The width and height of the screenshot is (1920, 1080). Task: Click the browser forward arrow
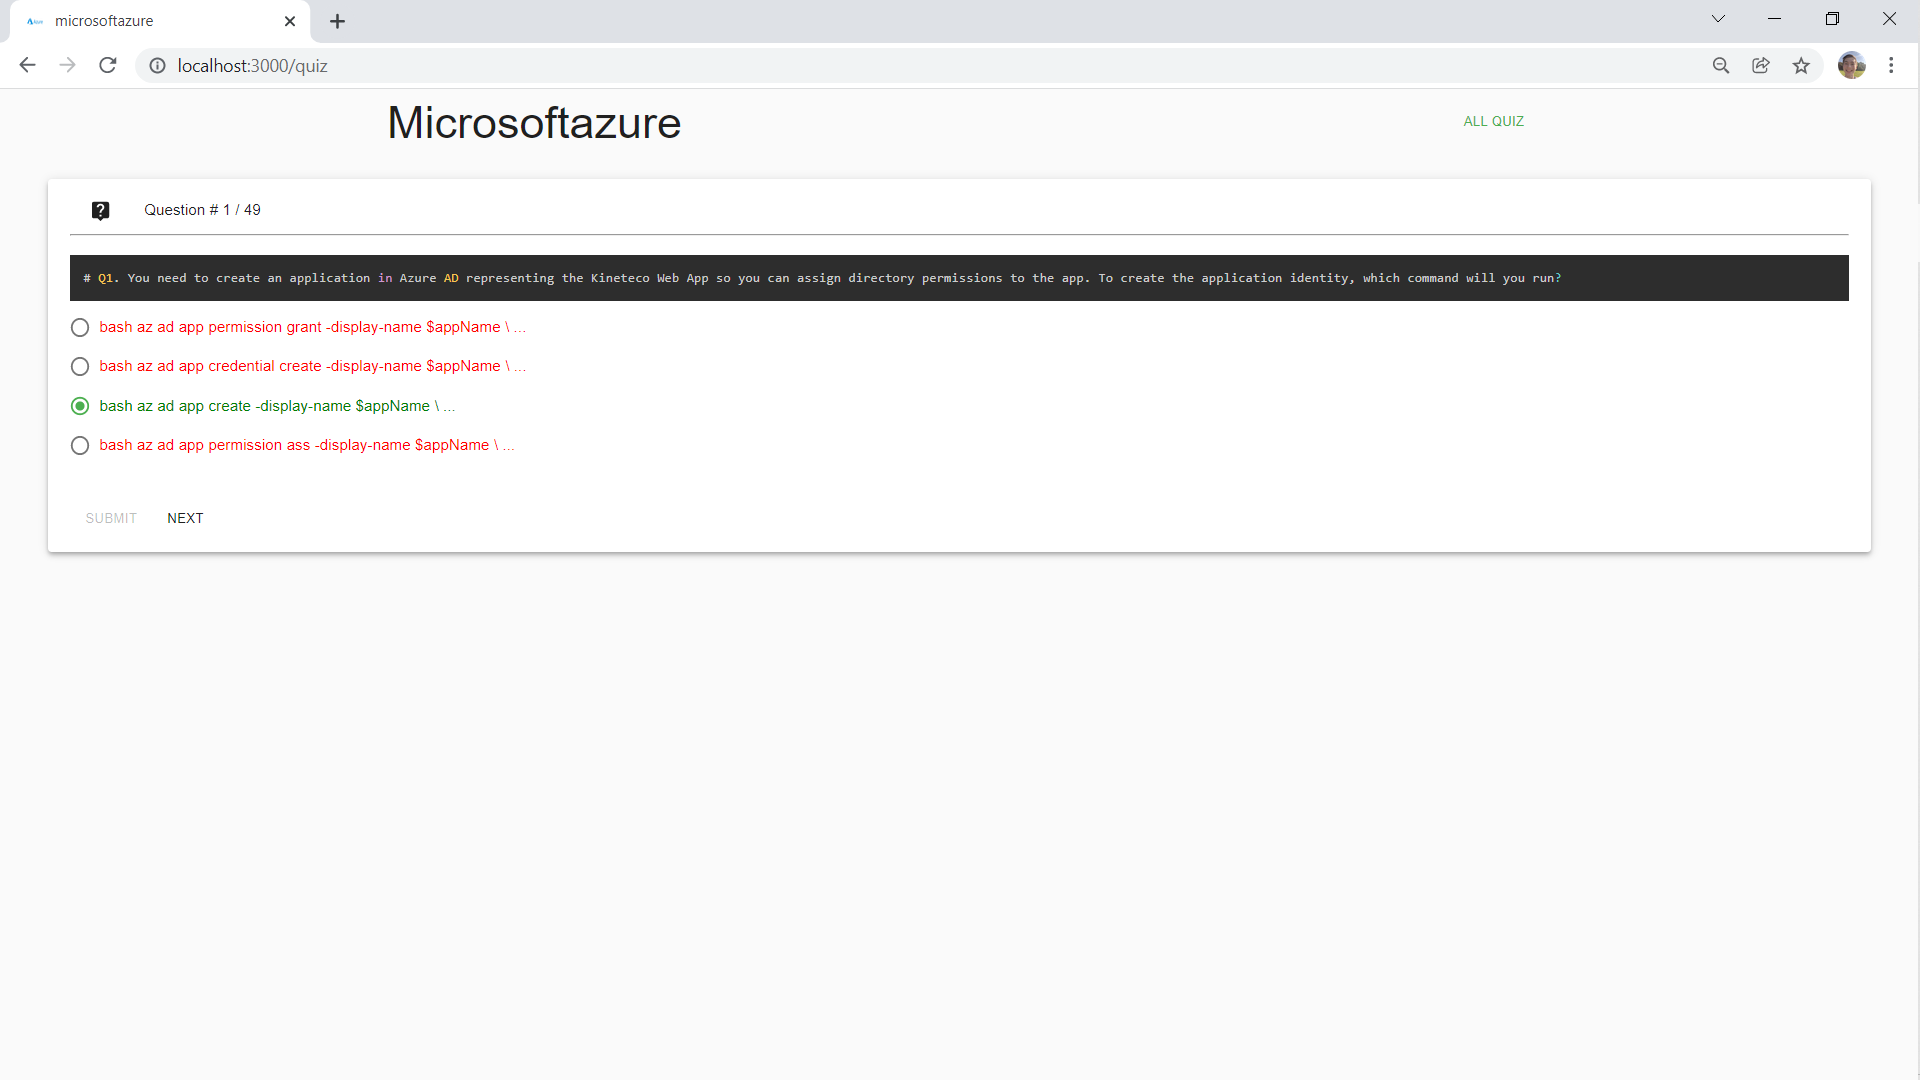click(67, 66)
